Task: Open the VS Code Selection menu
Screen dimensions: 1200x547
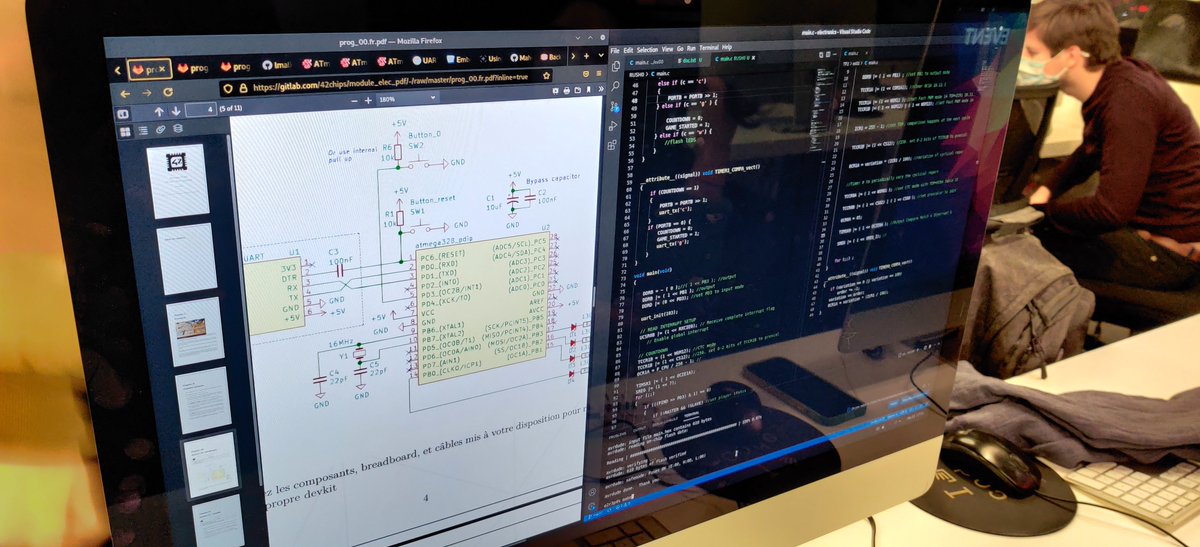Action: click(647, 50)
